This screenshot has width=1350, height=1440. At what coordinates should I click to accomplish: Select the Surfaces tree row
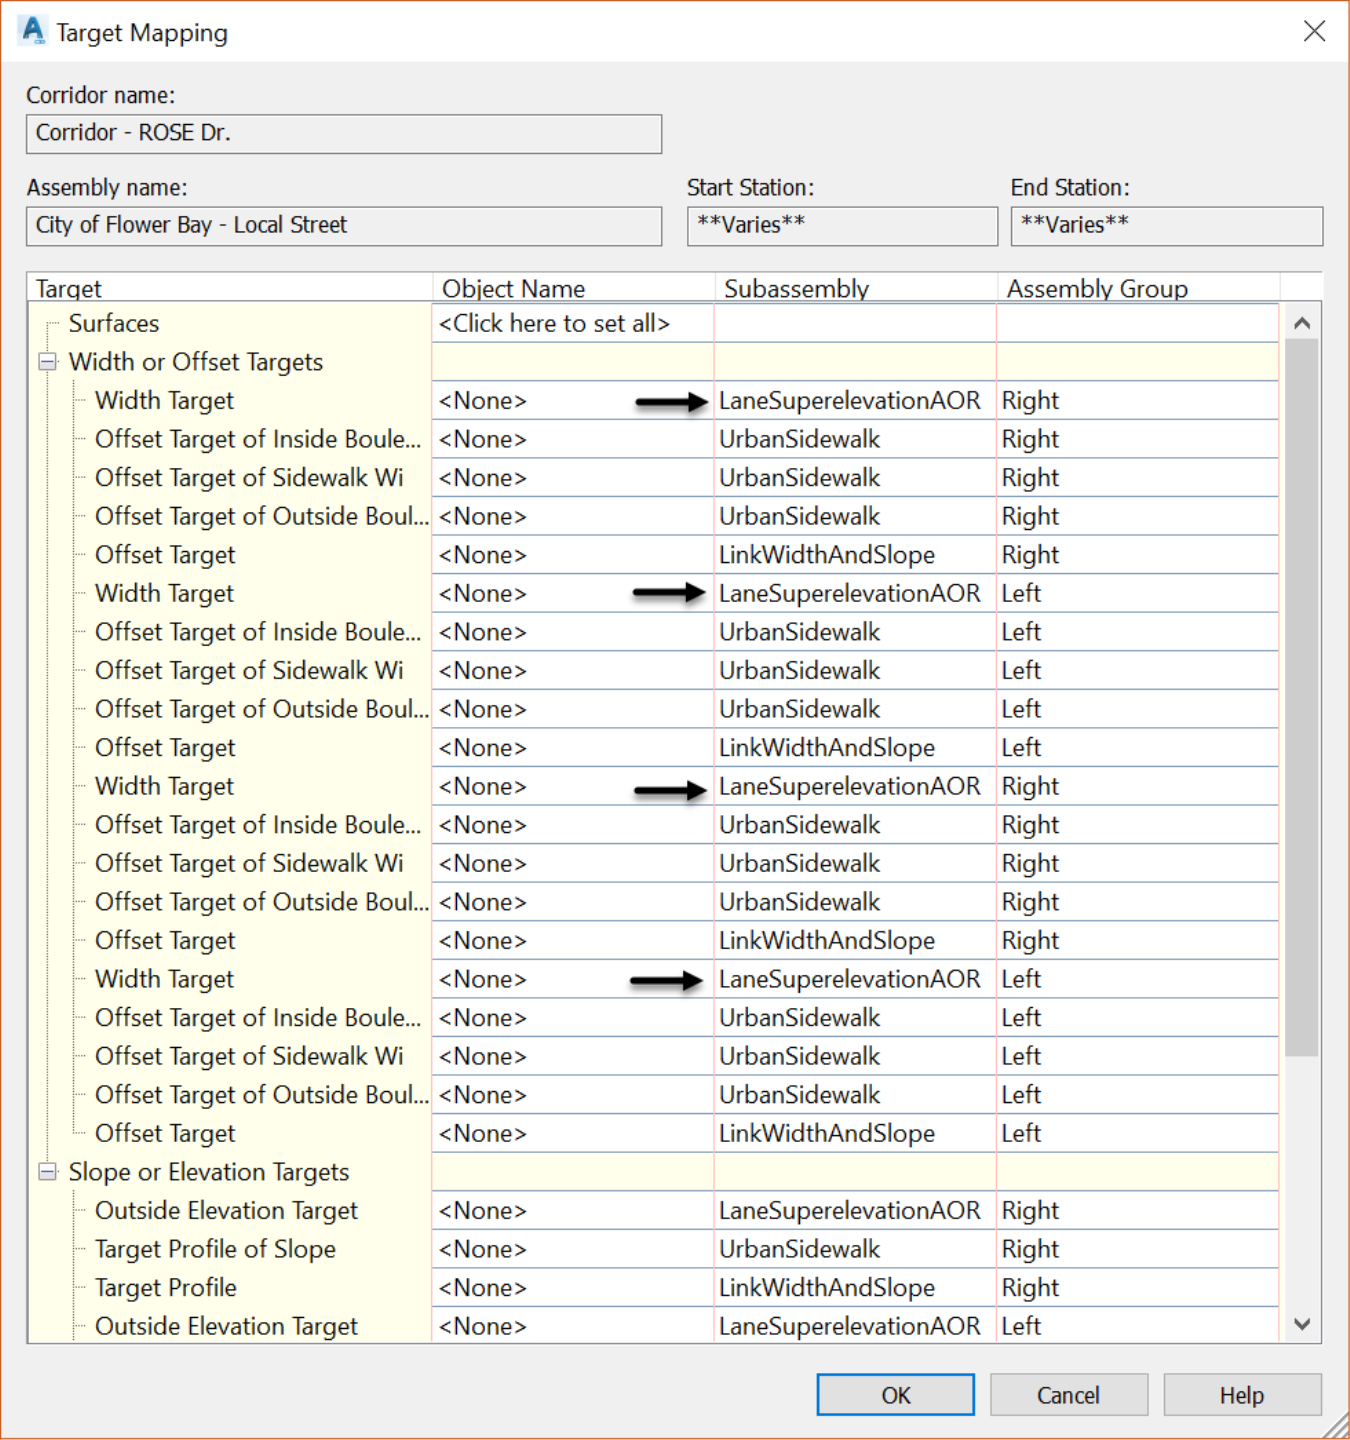[114, 323]
